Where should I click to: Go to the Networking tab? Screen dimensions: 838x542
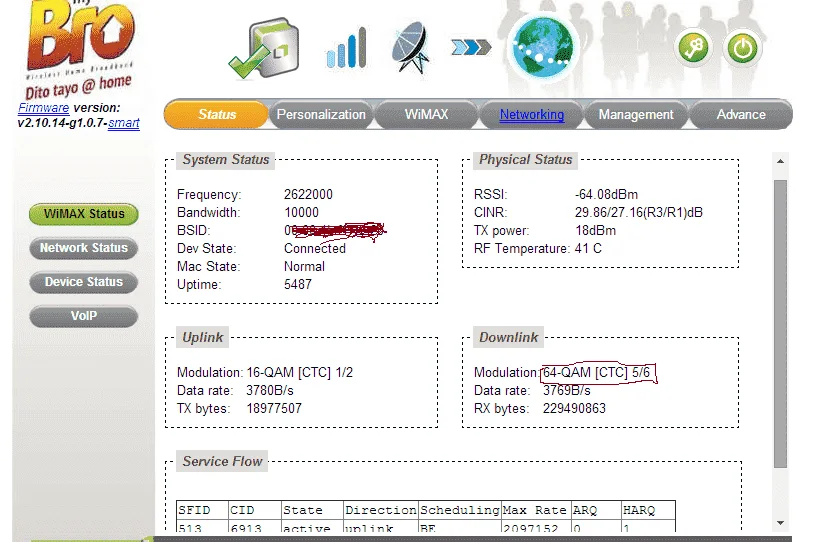tap(531, 114)
